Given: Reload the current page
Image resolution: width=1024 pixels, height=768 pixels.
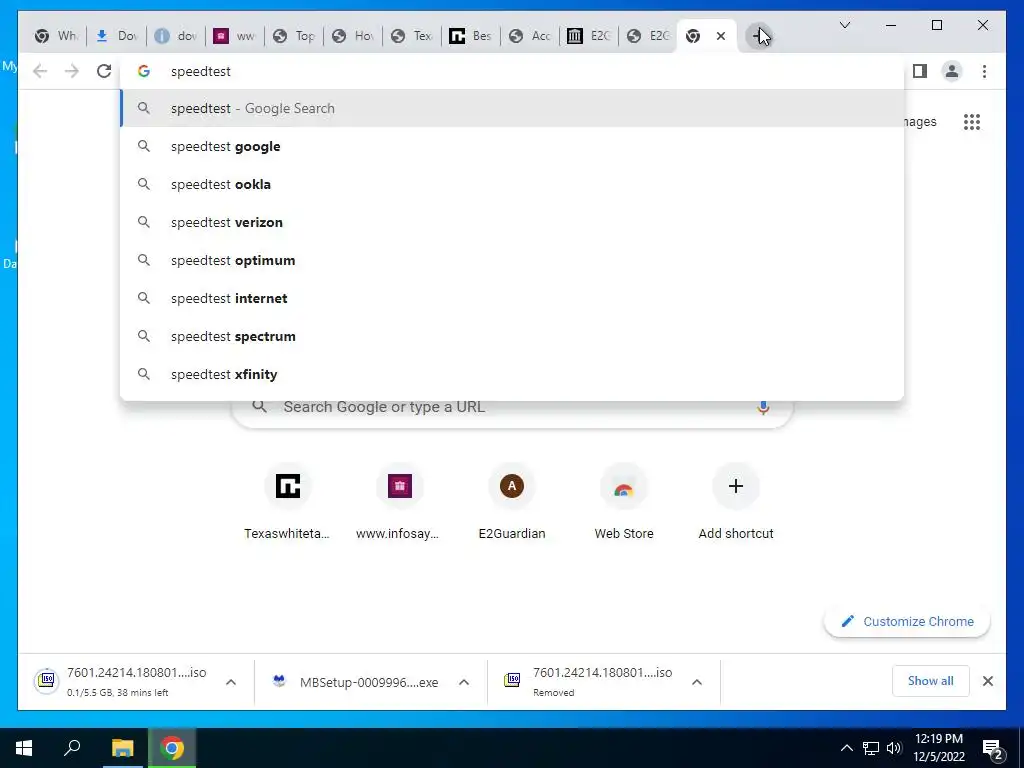Looking at the screenshot, I should (104, 71).
